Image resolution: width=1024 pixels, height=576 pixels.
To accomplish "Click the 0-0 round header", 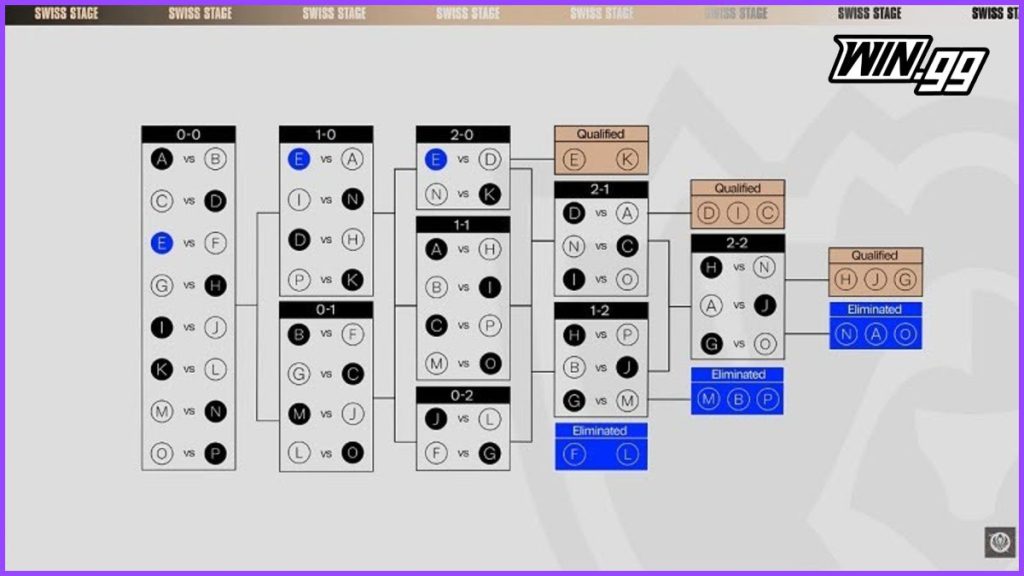I will (188, 135).
